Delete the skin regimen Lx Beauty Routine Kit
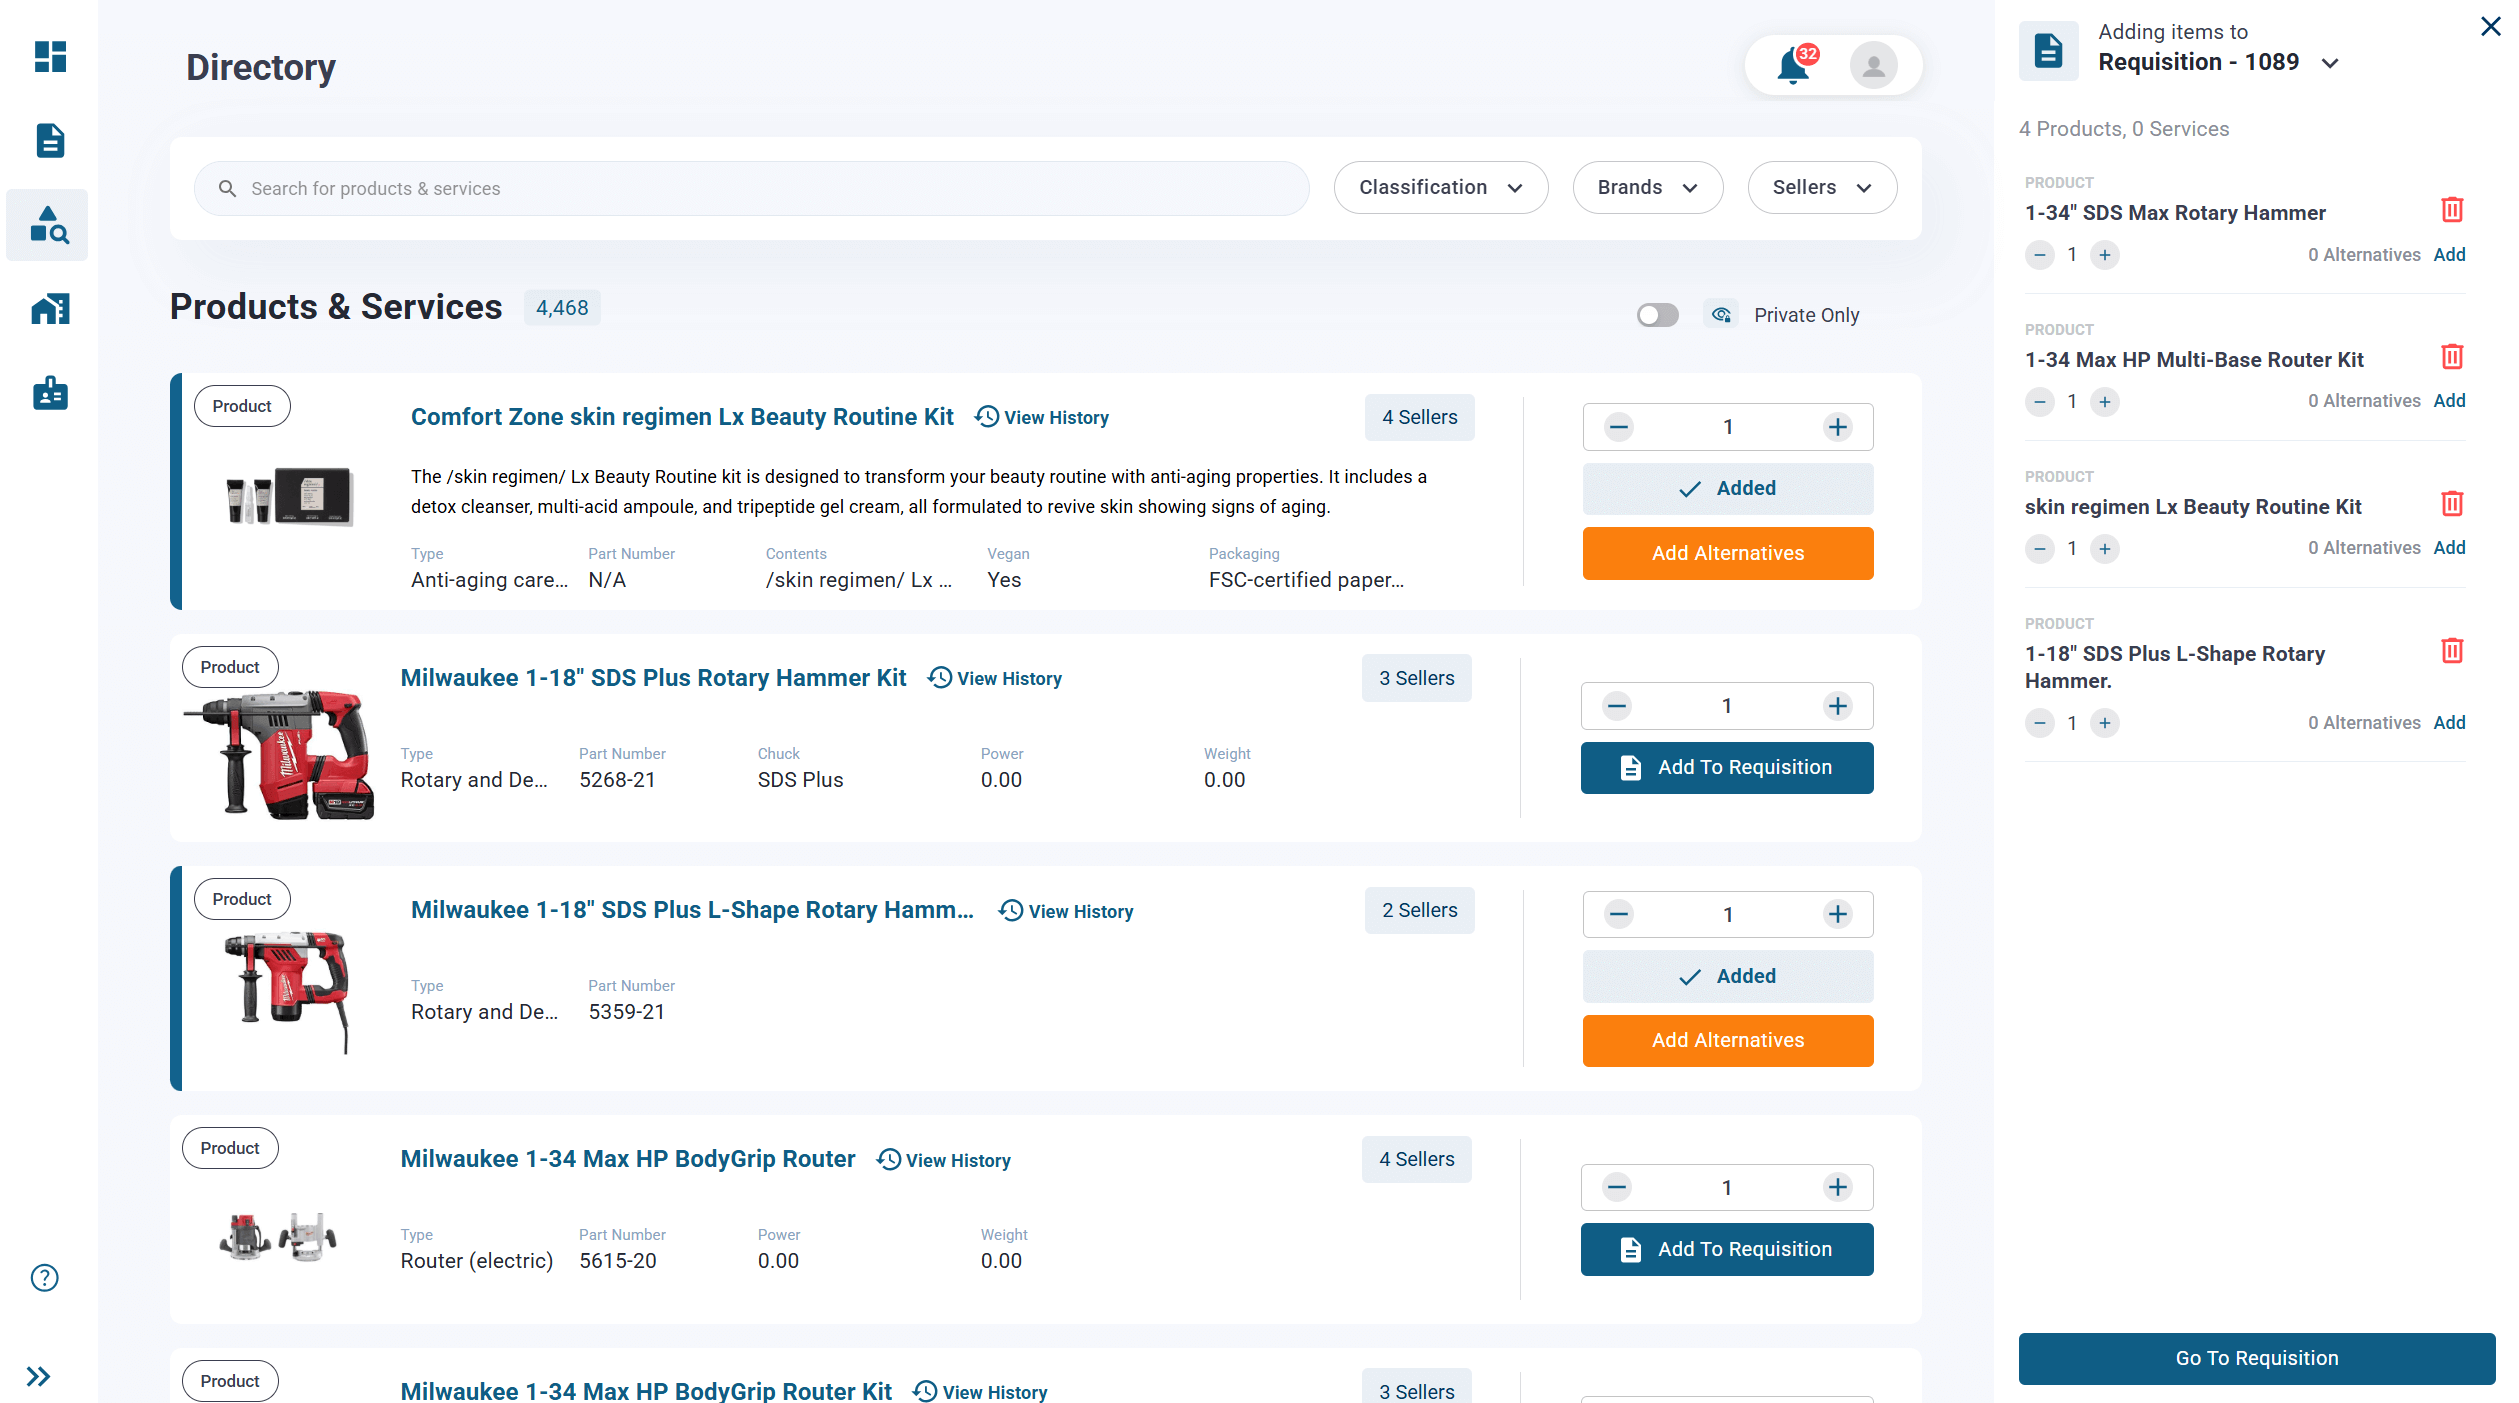The width and height of the screenshot is (2519, 1403). pos(2452,504)
